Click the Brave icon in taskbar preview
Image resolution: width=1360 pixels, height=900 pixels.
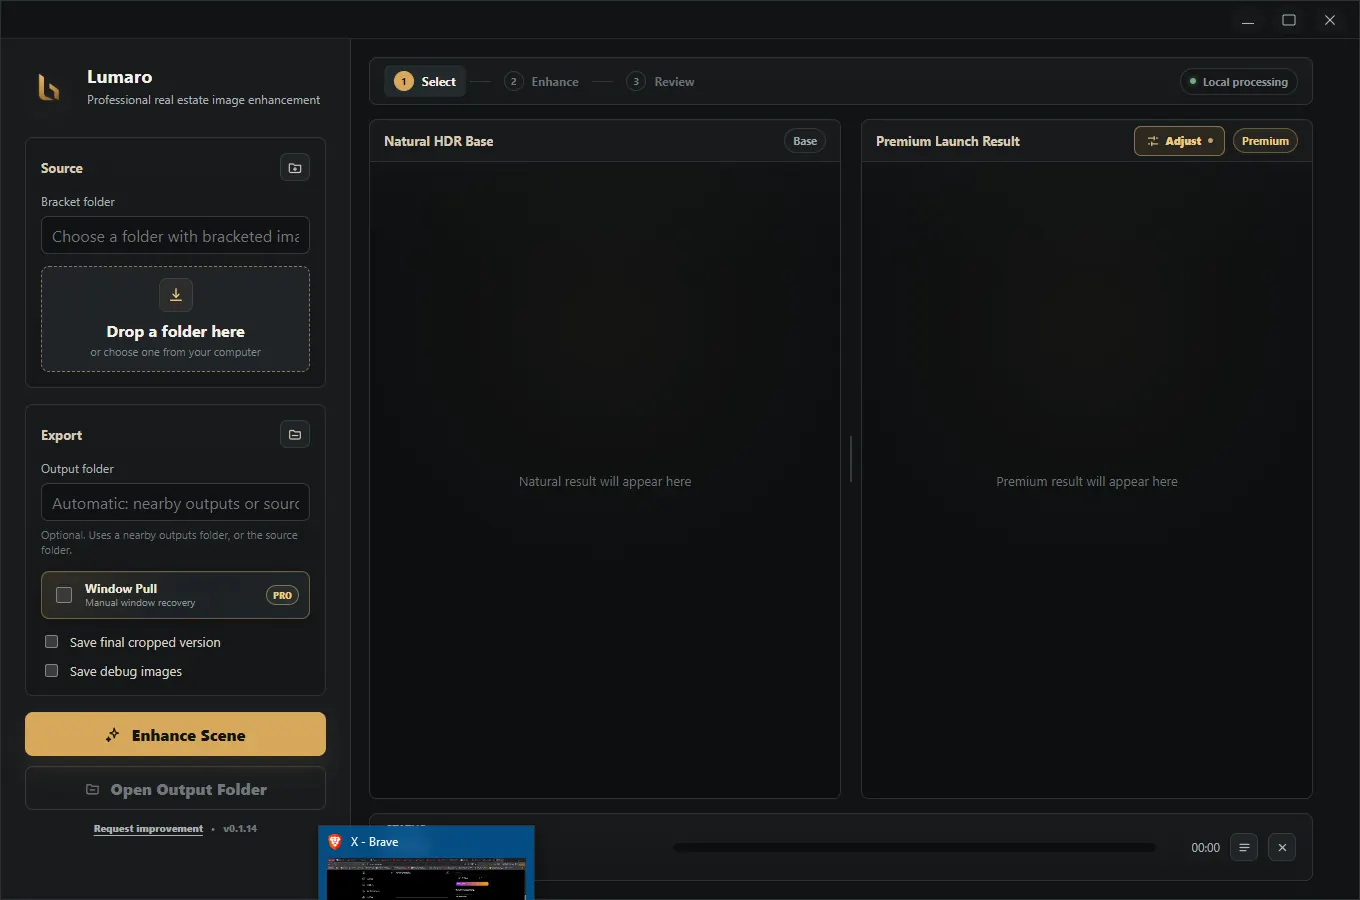[x=335, y=842]
